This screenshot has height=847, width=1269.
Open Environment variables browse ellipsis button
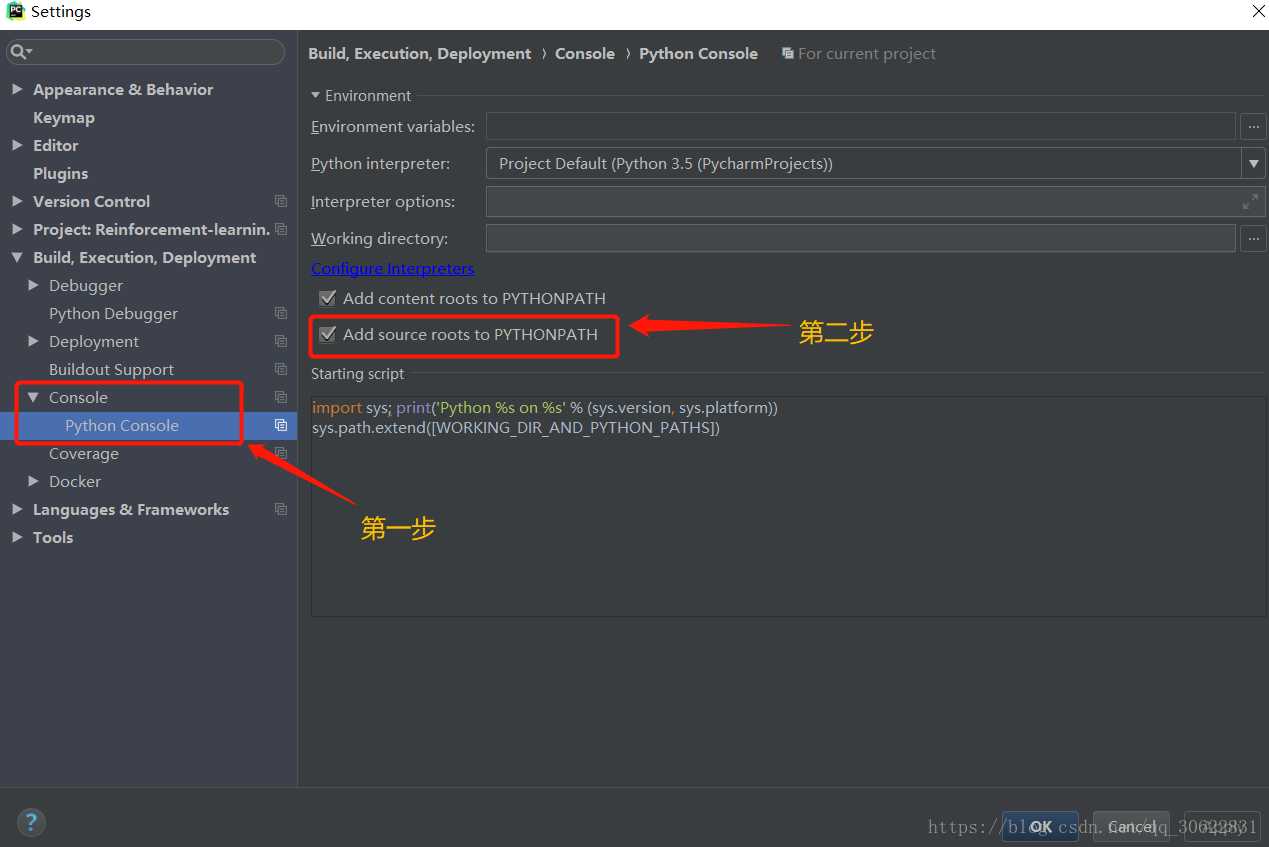coord(1253,127)
